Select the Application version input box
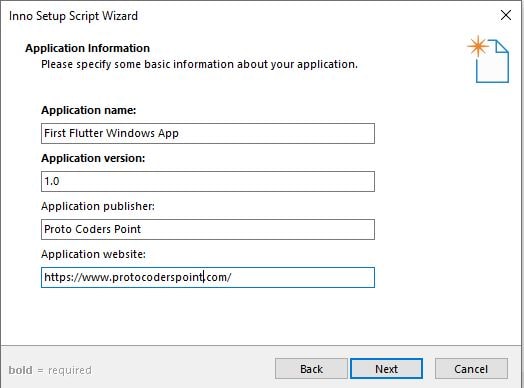Image resolution: width=524 pixels, height=388 pixels. pos(208,181)
